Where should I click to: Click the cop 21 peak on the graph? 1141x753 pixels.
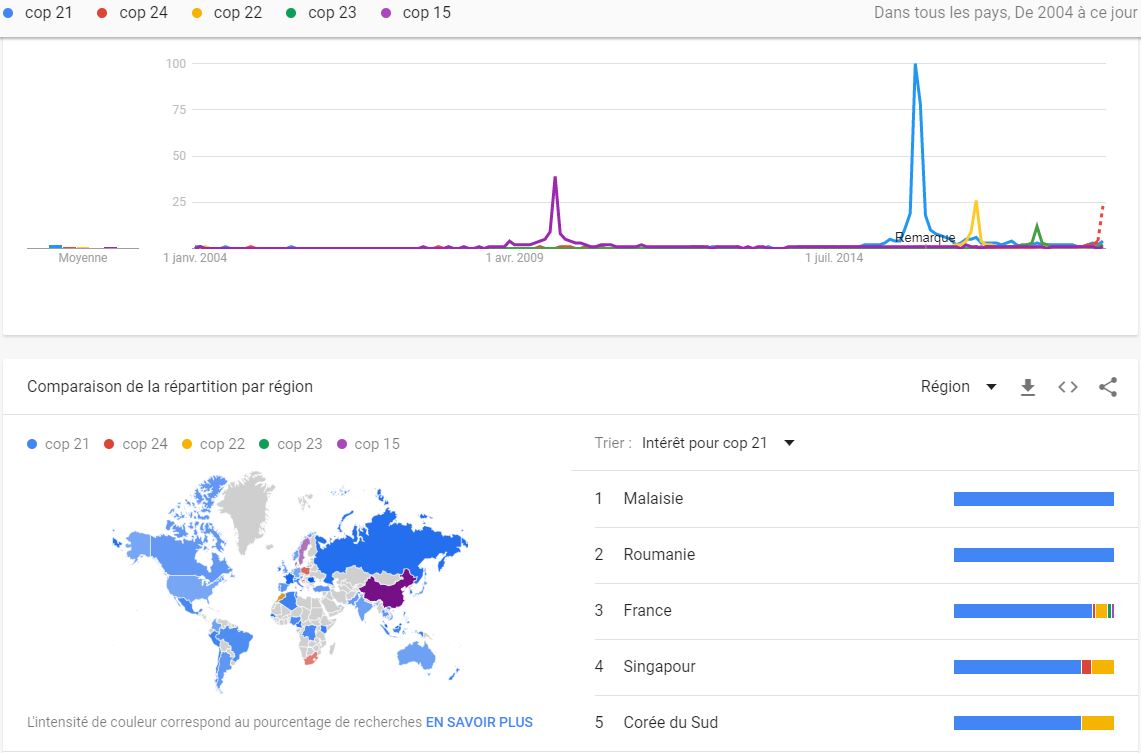tap(915, 66)
